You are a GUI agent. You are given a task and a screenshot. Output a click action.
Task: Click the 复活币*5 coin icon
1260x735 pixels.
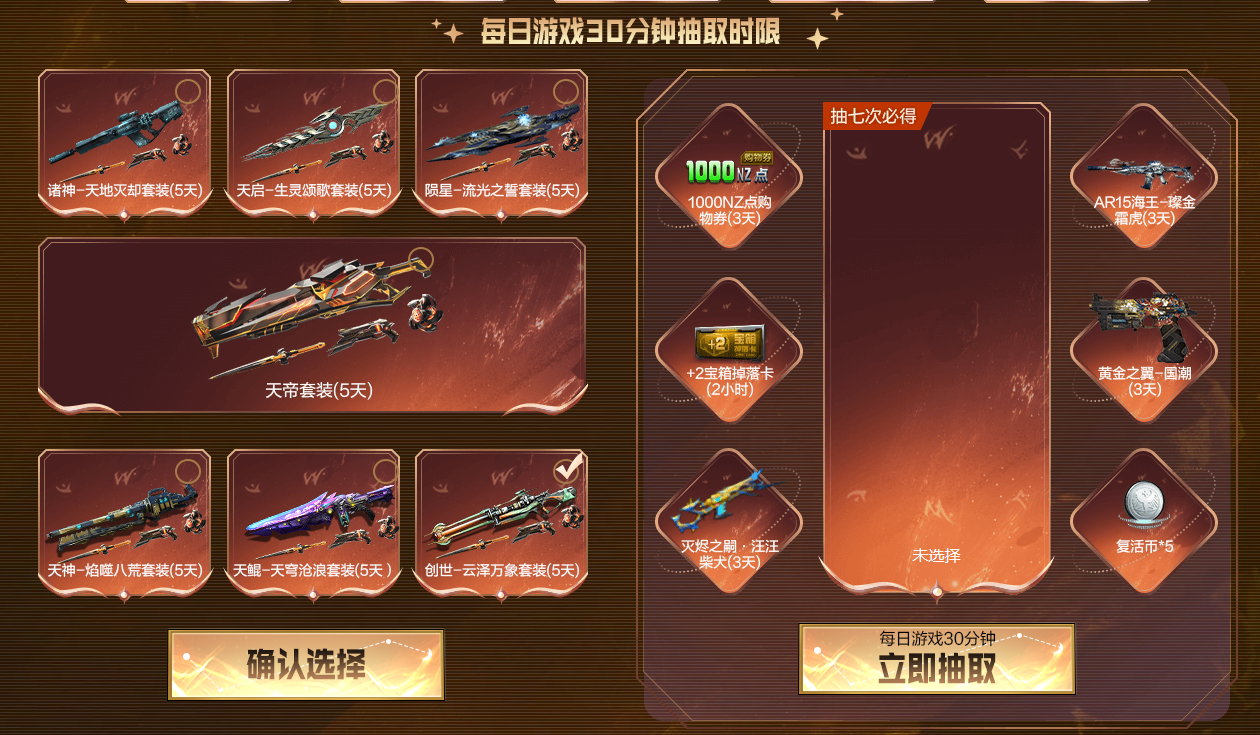pyautogui.click(x=1143, y=500)
